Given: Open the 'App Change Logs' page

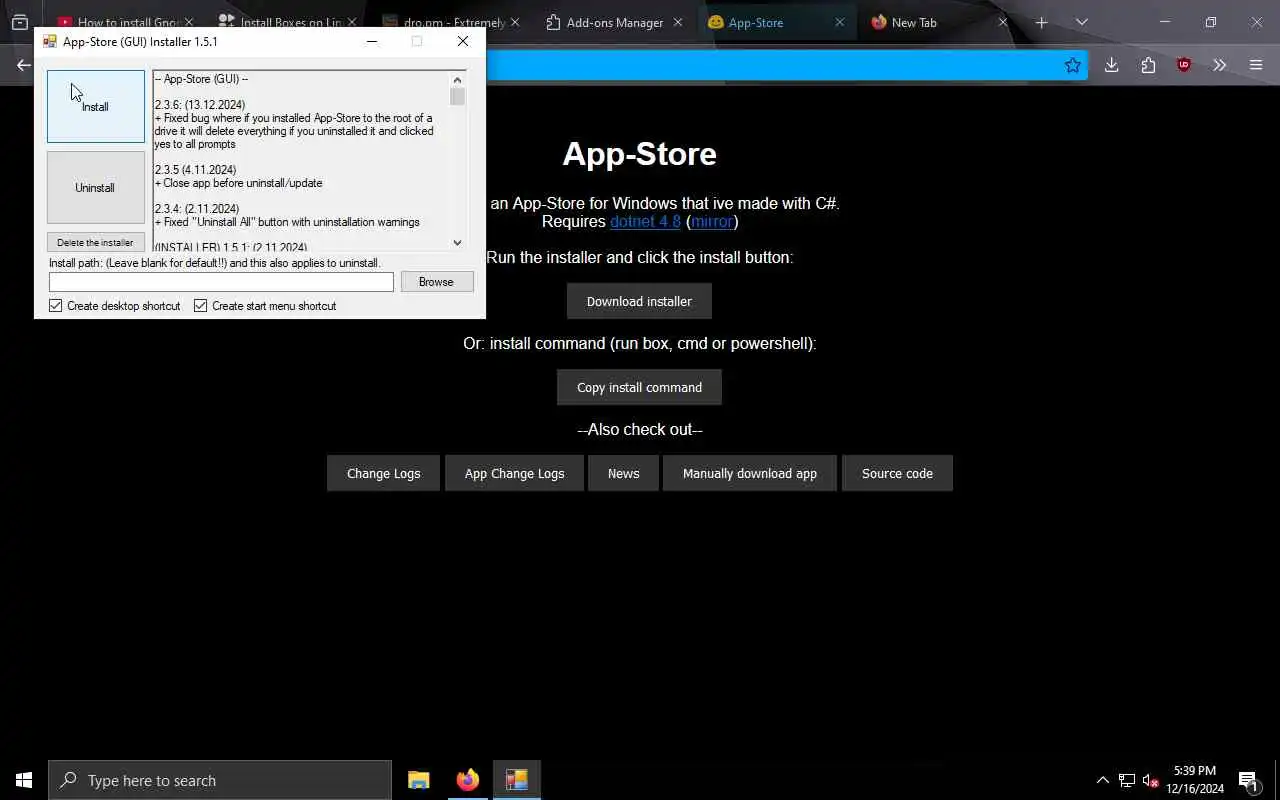Looking at the screenshot, I should click(514, 473).
